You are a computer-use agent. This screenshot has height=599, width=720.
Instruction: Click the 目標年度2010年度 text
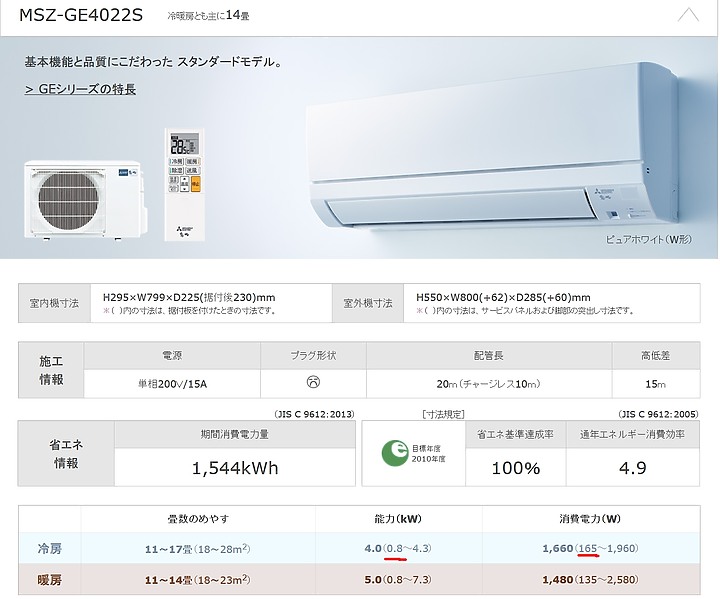tap(428, 453)
